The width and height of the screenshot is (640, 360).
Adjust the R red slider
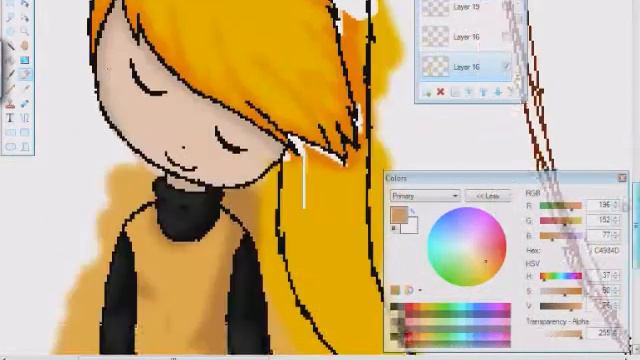(x=561, y=206)
